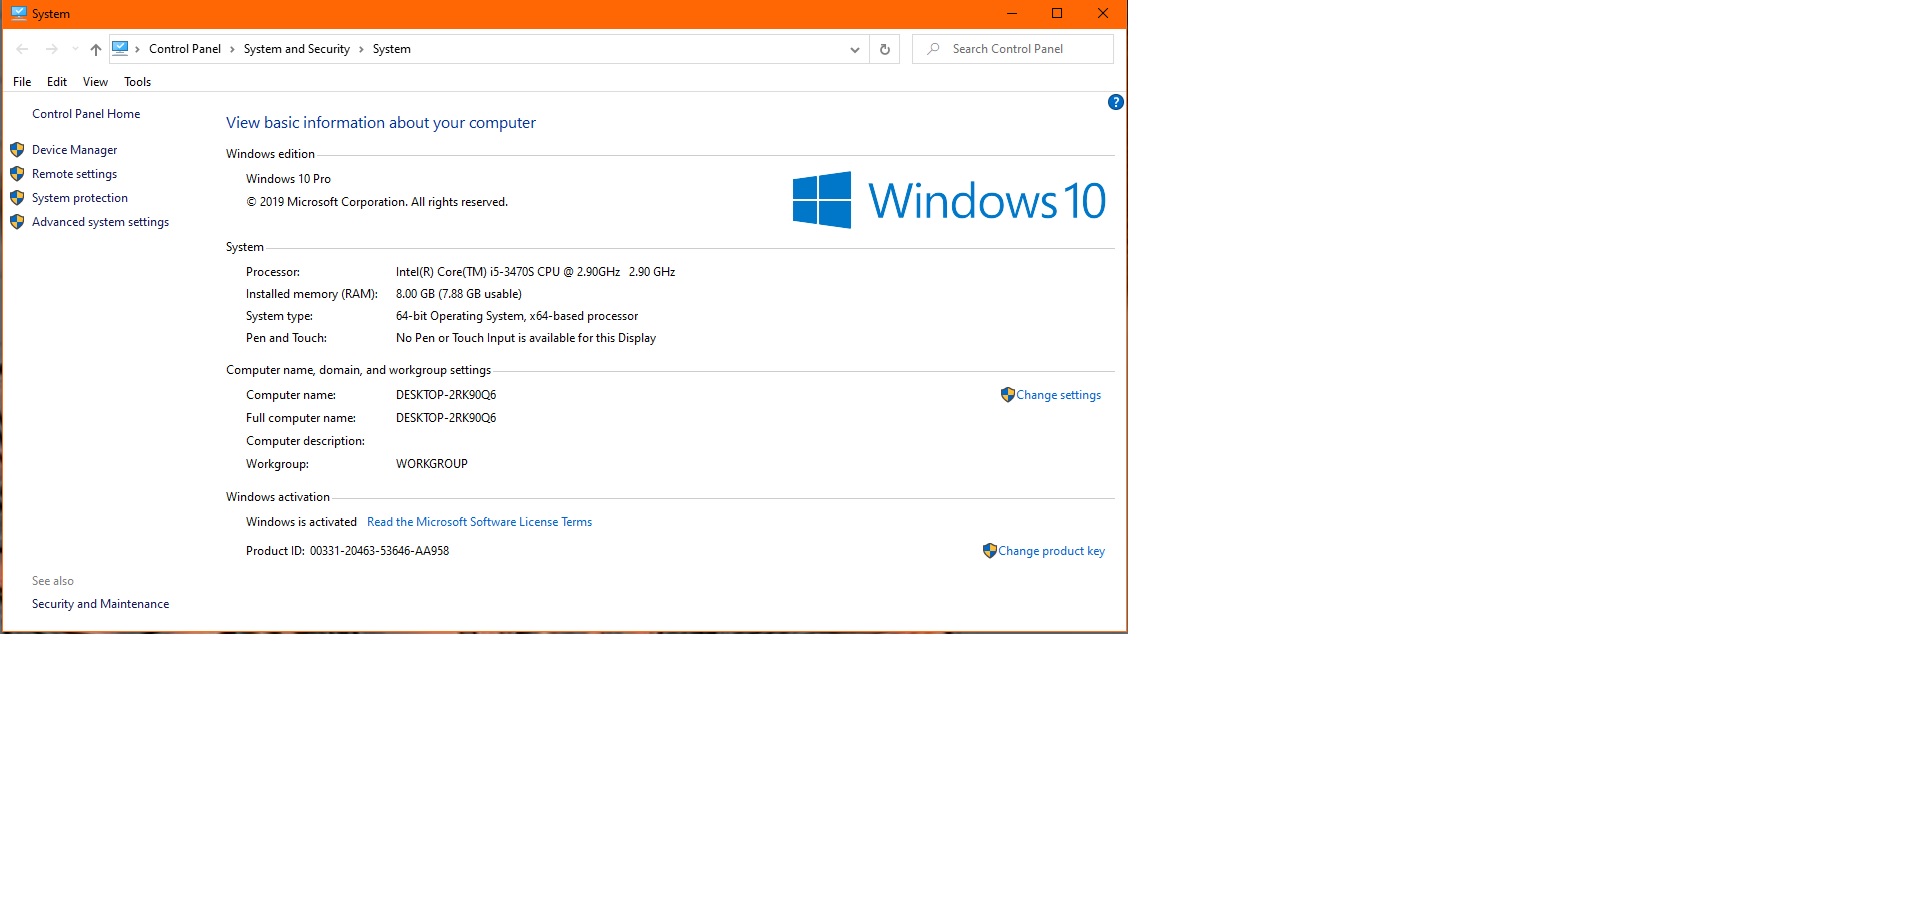Click the View basic information heading
Image resolution: width=1914 pixels, height=910 pixels.
click(x=381, y=123)
